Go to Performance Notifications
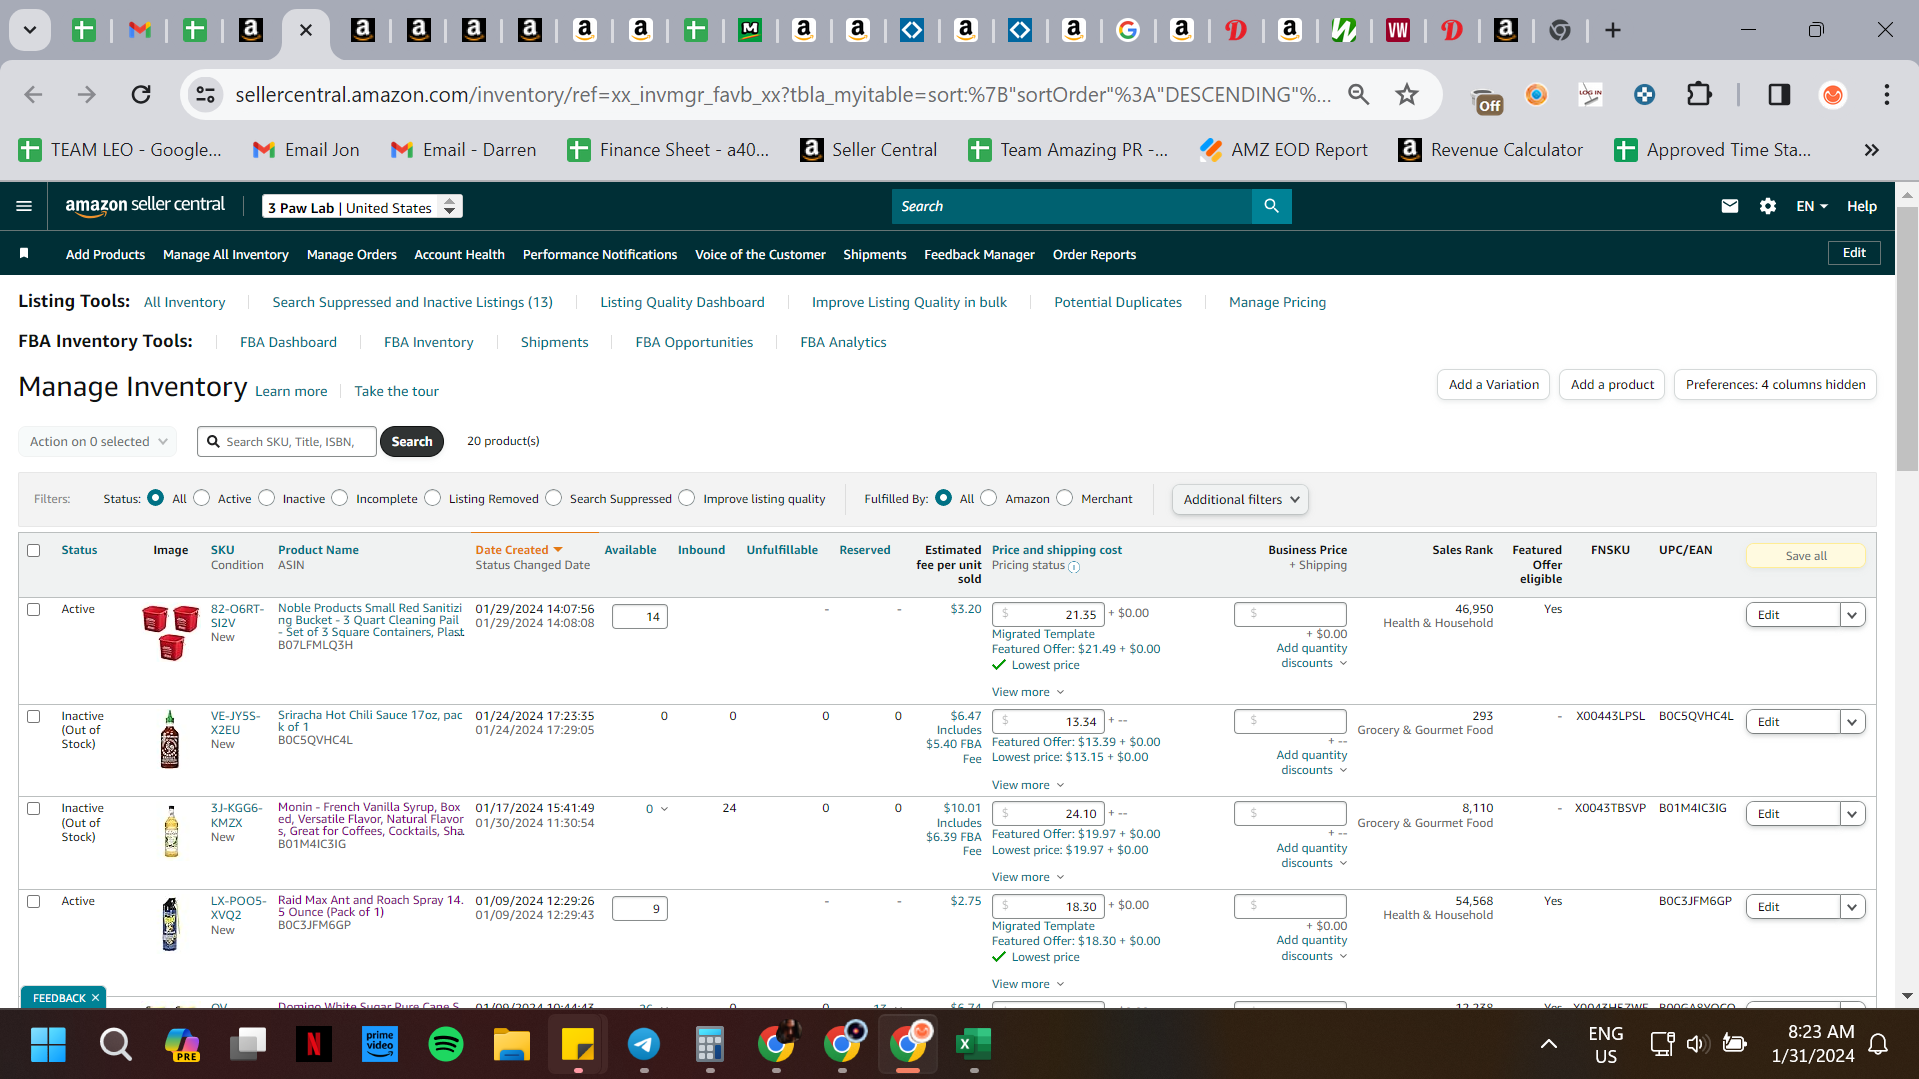The image size is (1919, 1079). 600,254
